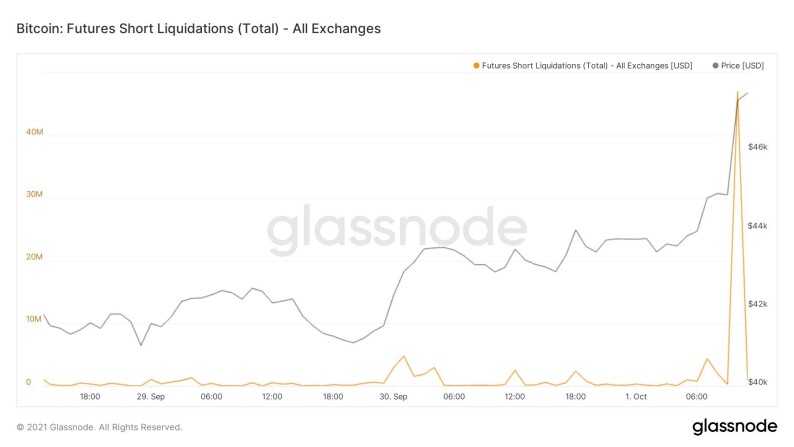Viewport: 794px width, 447px height.
Task: Select the 20M left axis label
Action: [x=34, y=257]
